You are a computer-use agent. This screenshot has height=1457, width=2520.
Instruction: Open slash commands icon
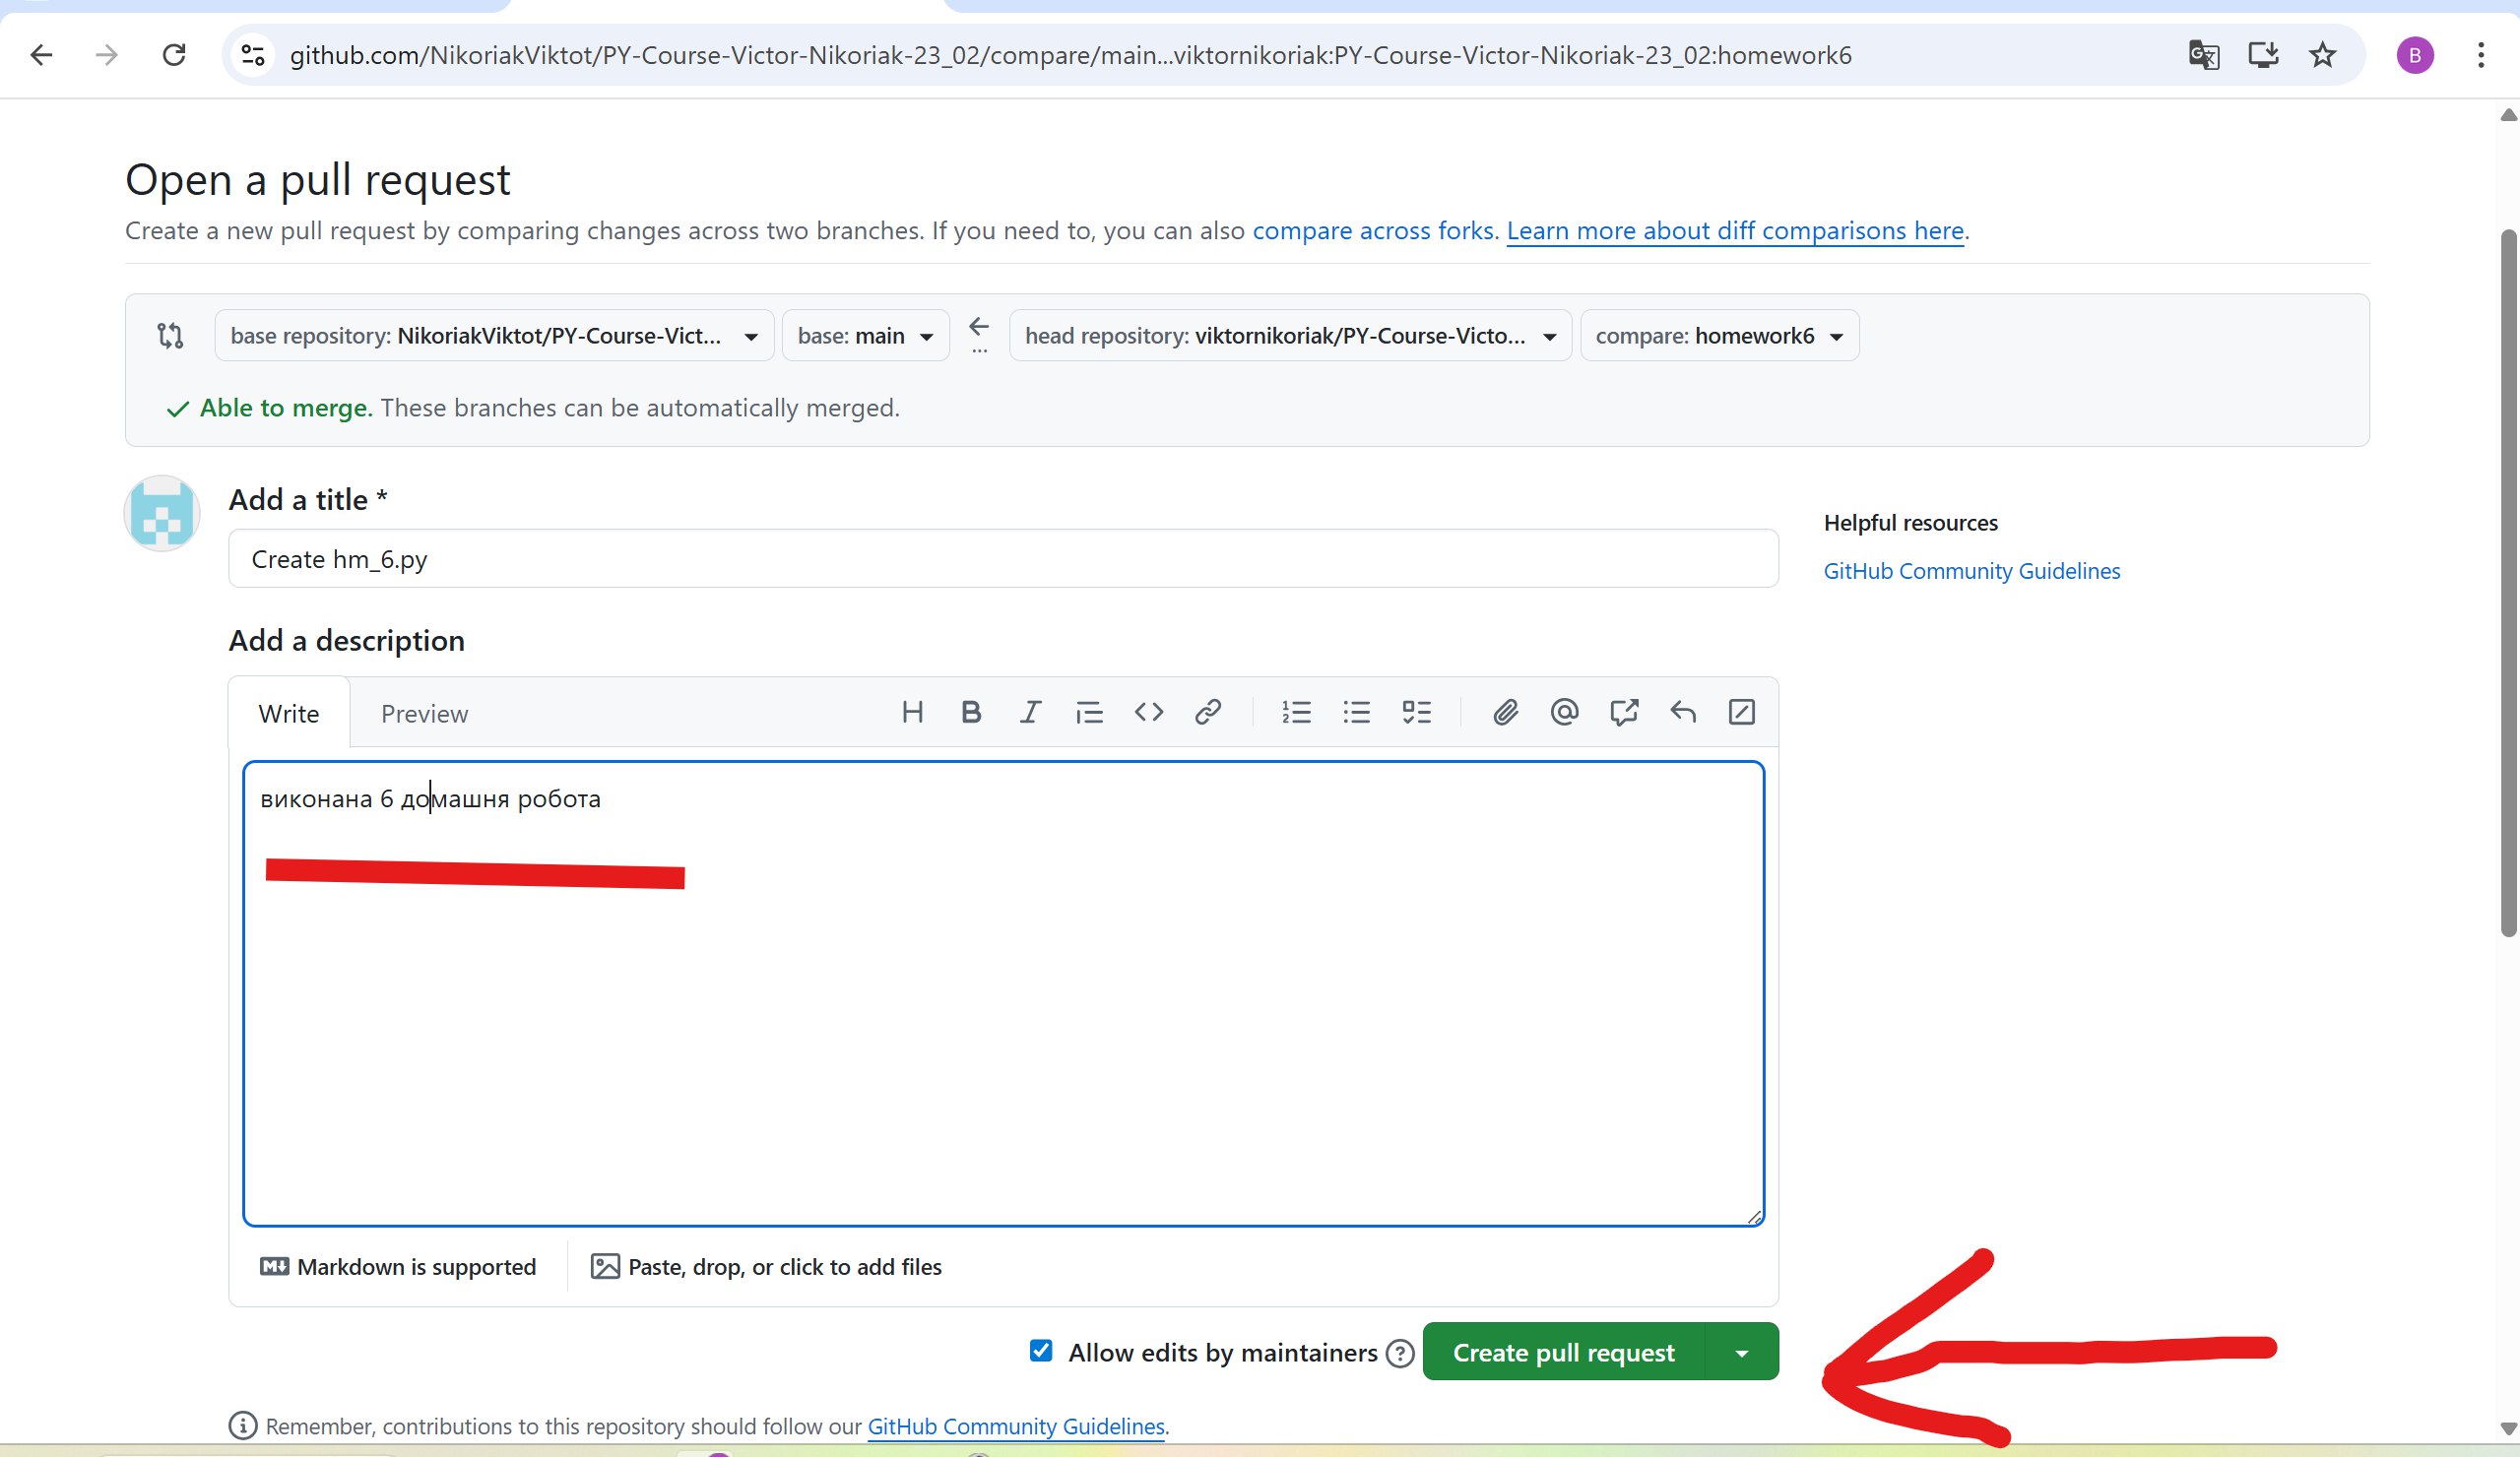1742,712
